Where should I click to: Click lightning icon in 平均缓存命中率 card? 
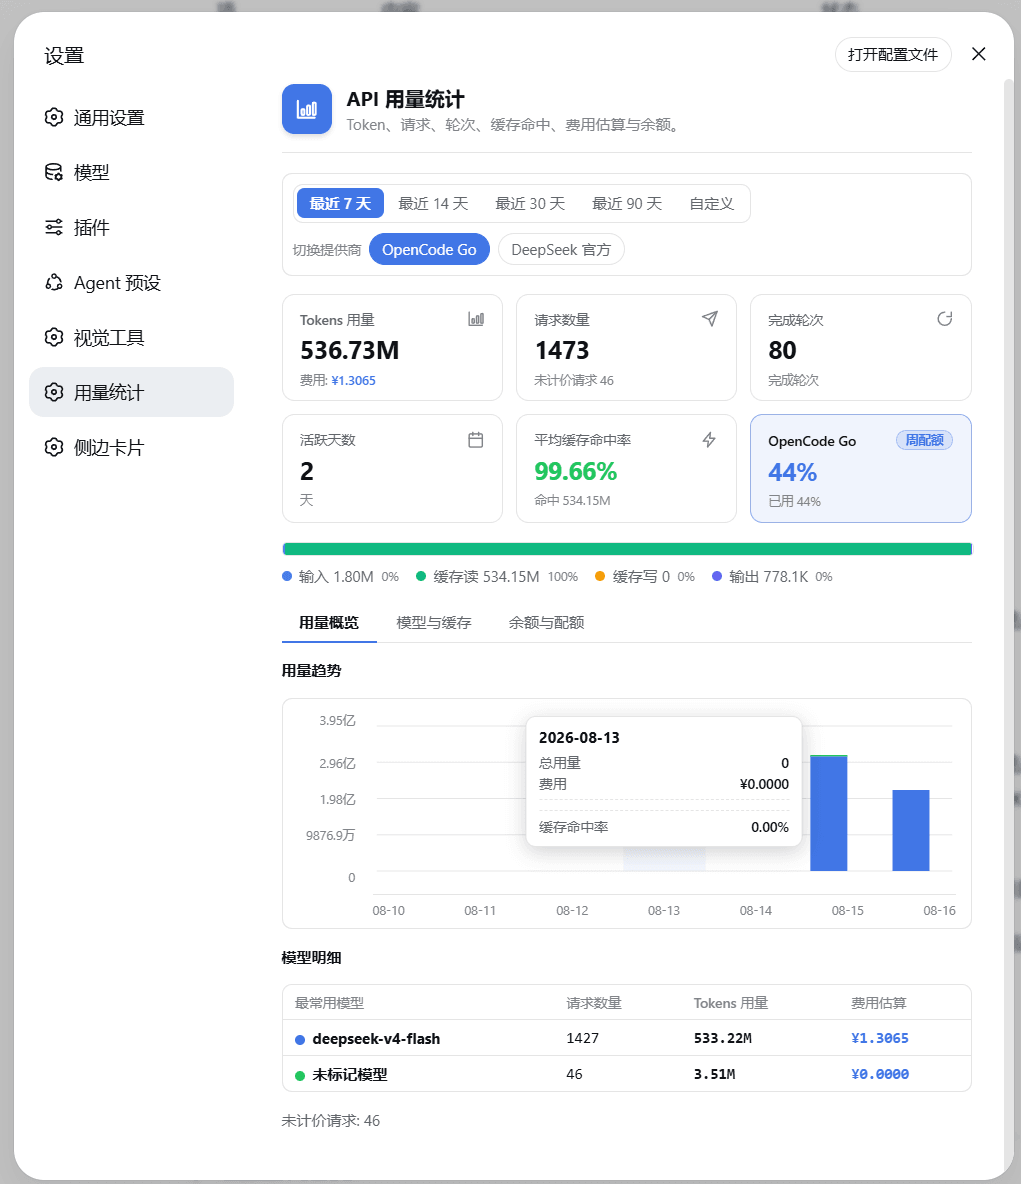coord(709,439)
